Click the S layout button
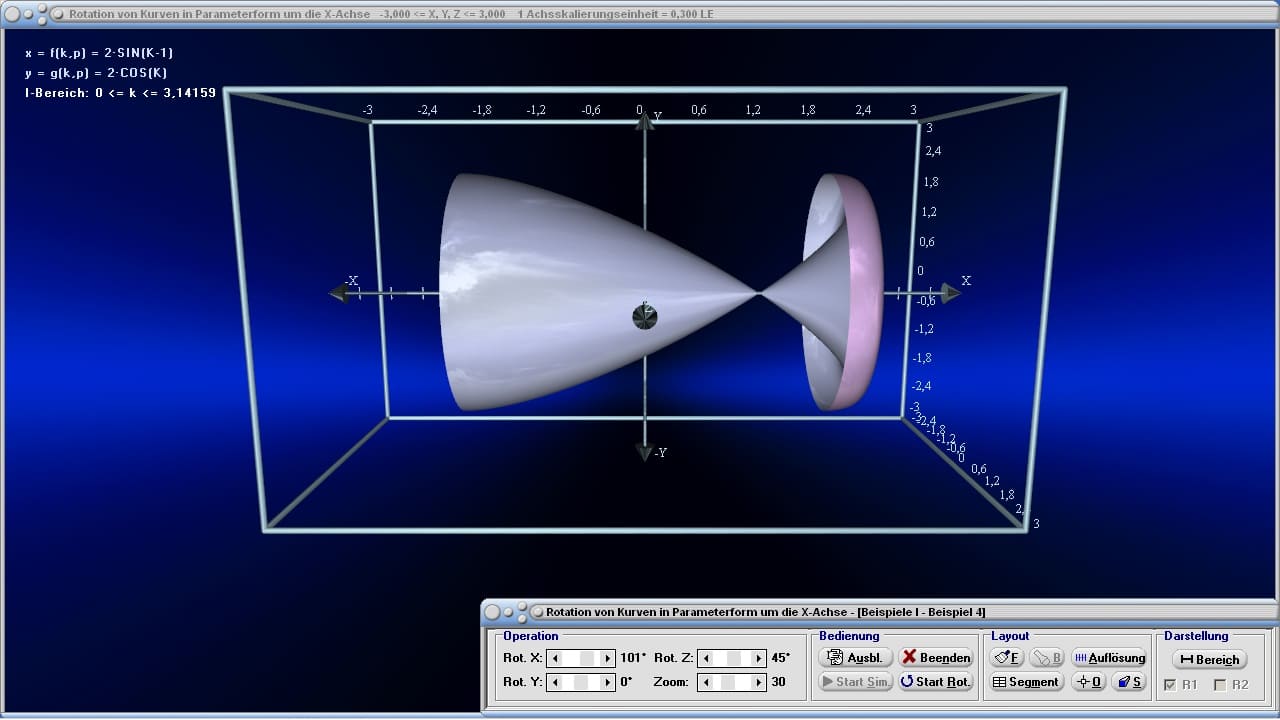 click(x=1129, y=682)
